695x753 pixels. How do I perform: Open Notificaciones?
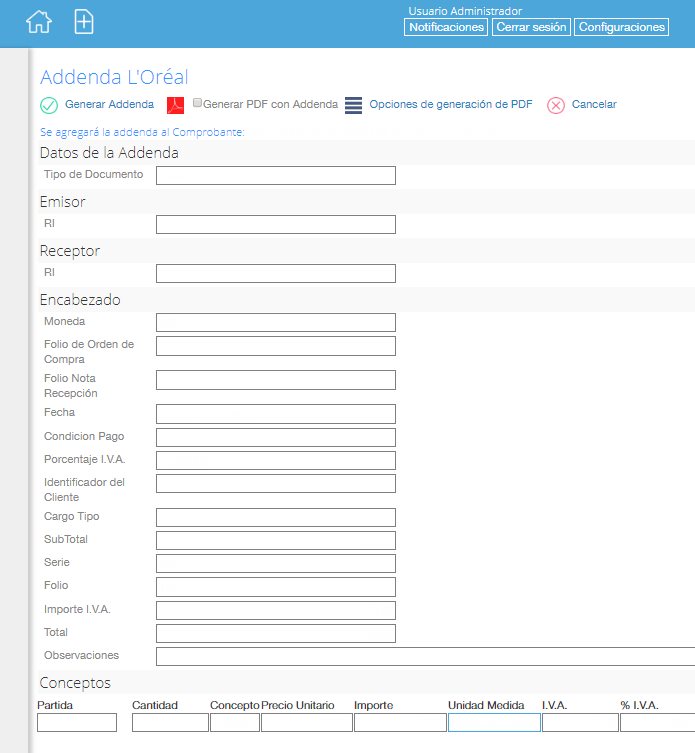tap(446, 27)
